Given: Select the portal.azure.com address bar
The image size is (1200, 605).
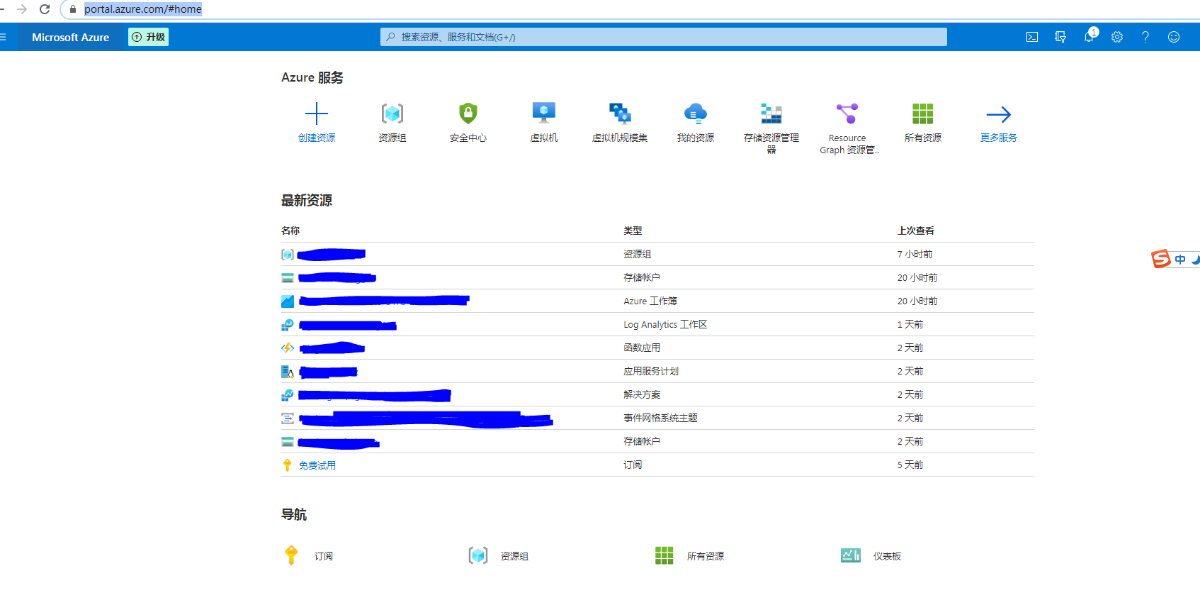Looking at the screenshot, I should click(143, 9).
